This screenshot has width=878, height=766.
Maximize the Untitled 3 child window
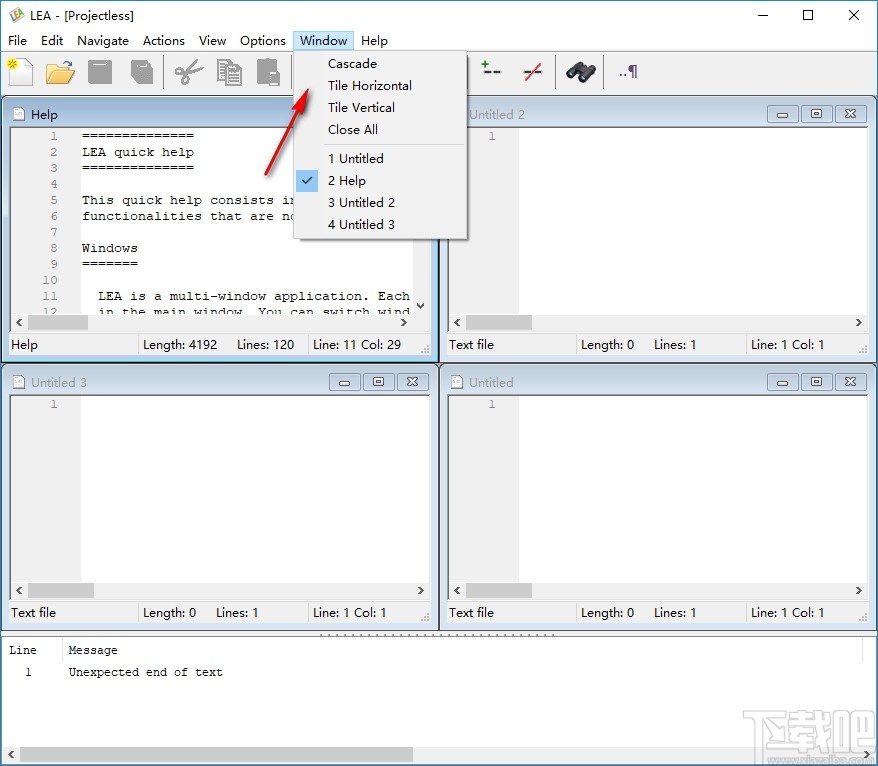point(379,382)
